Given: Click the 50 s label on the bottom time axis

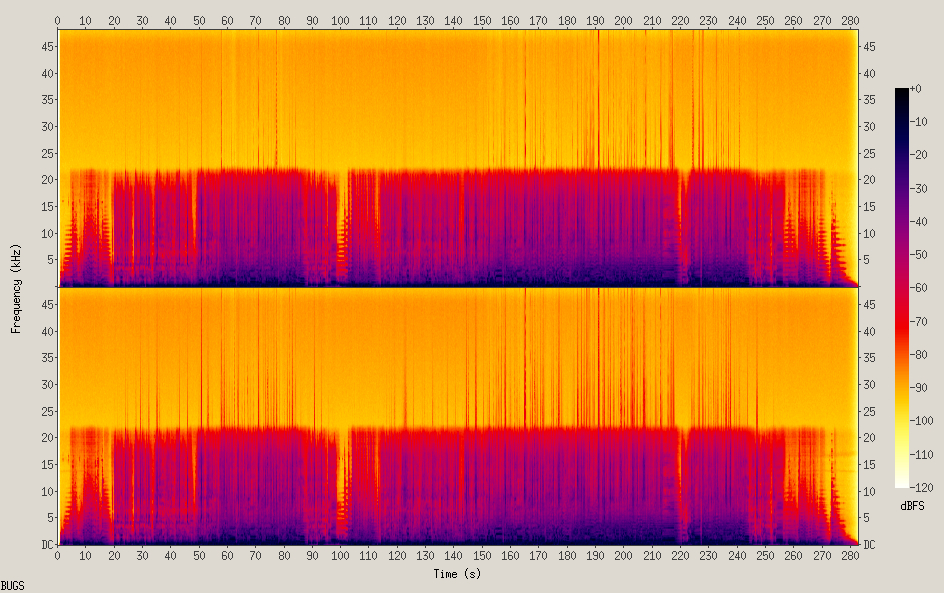Looking at the screenshot, I should pyautogui.click(x=199, y=556).
